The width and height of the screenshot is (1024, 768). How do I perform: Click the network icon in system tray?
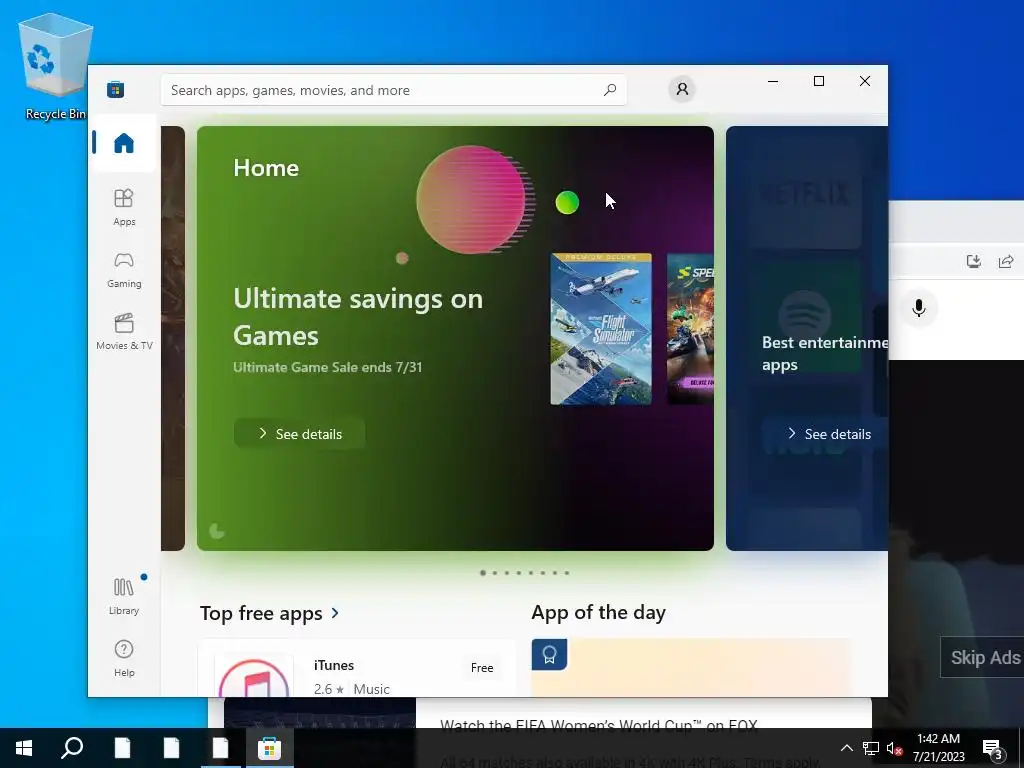click(x=871, y=748)
